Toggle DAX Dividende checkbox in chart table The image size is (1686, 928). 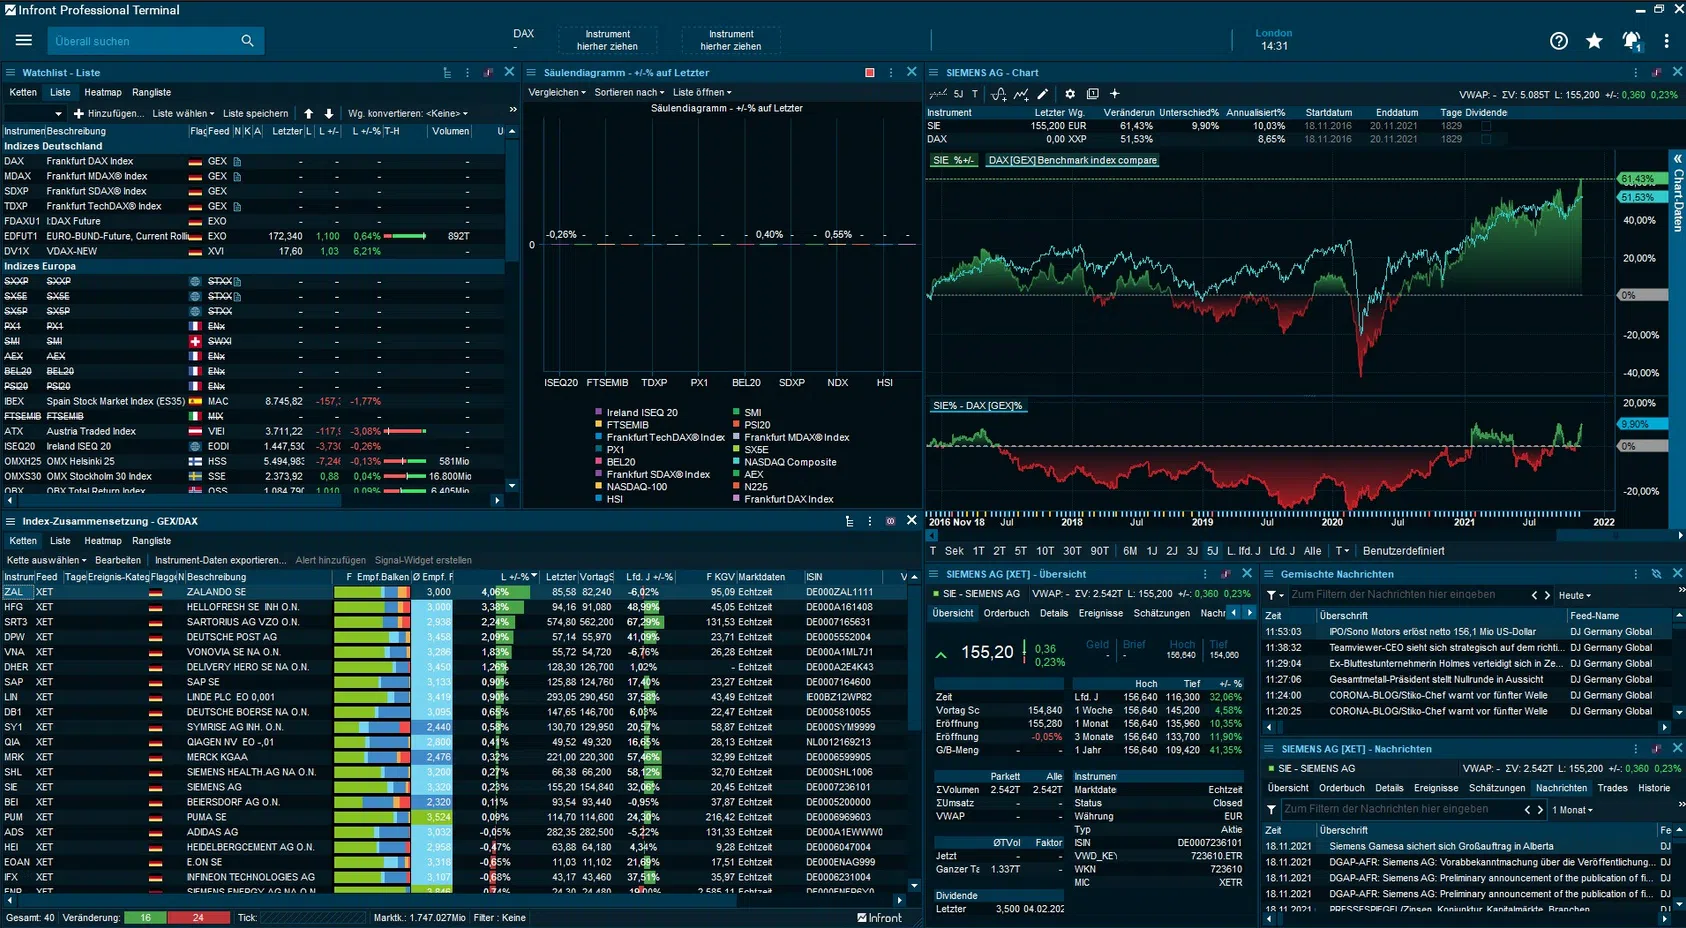1486,139
